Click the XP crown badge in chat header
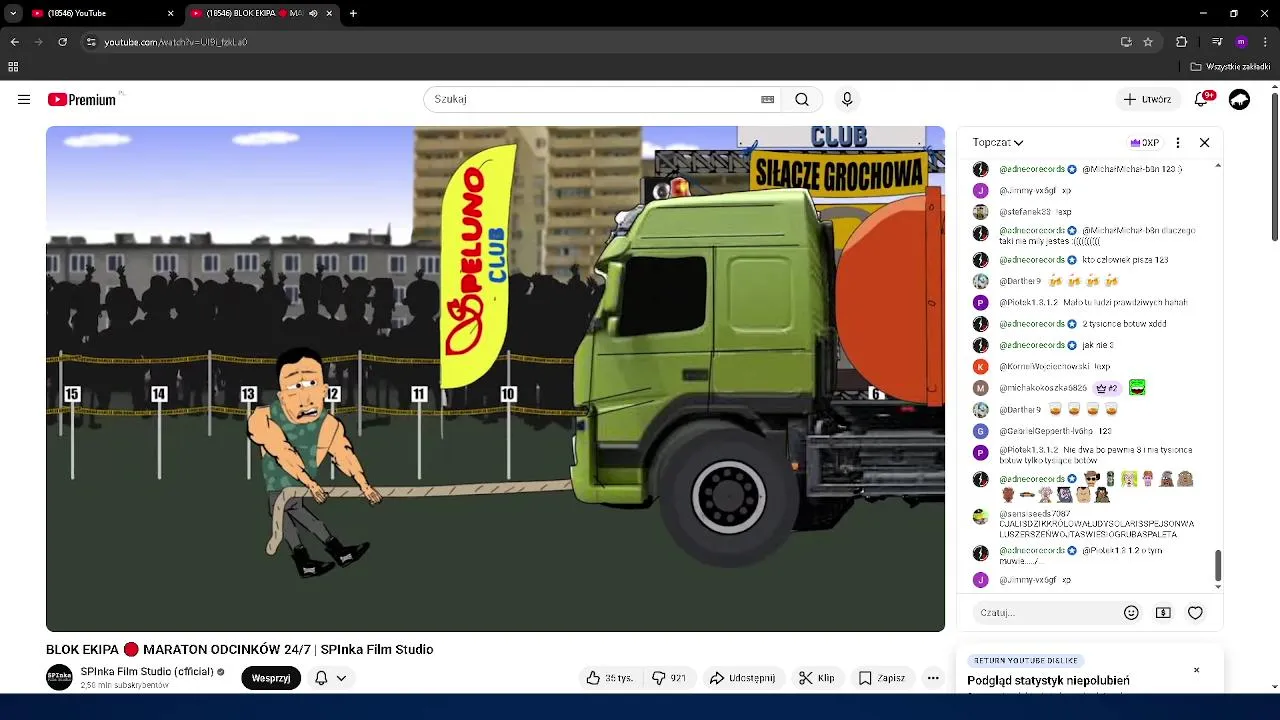1280x720 pixels. point(1145,142)
